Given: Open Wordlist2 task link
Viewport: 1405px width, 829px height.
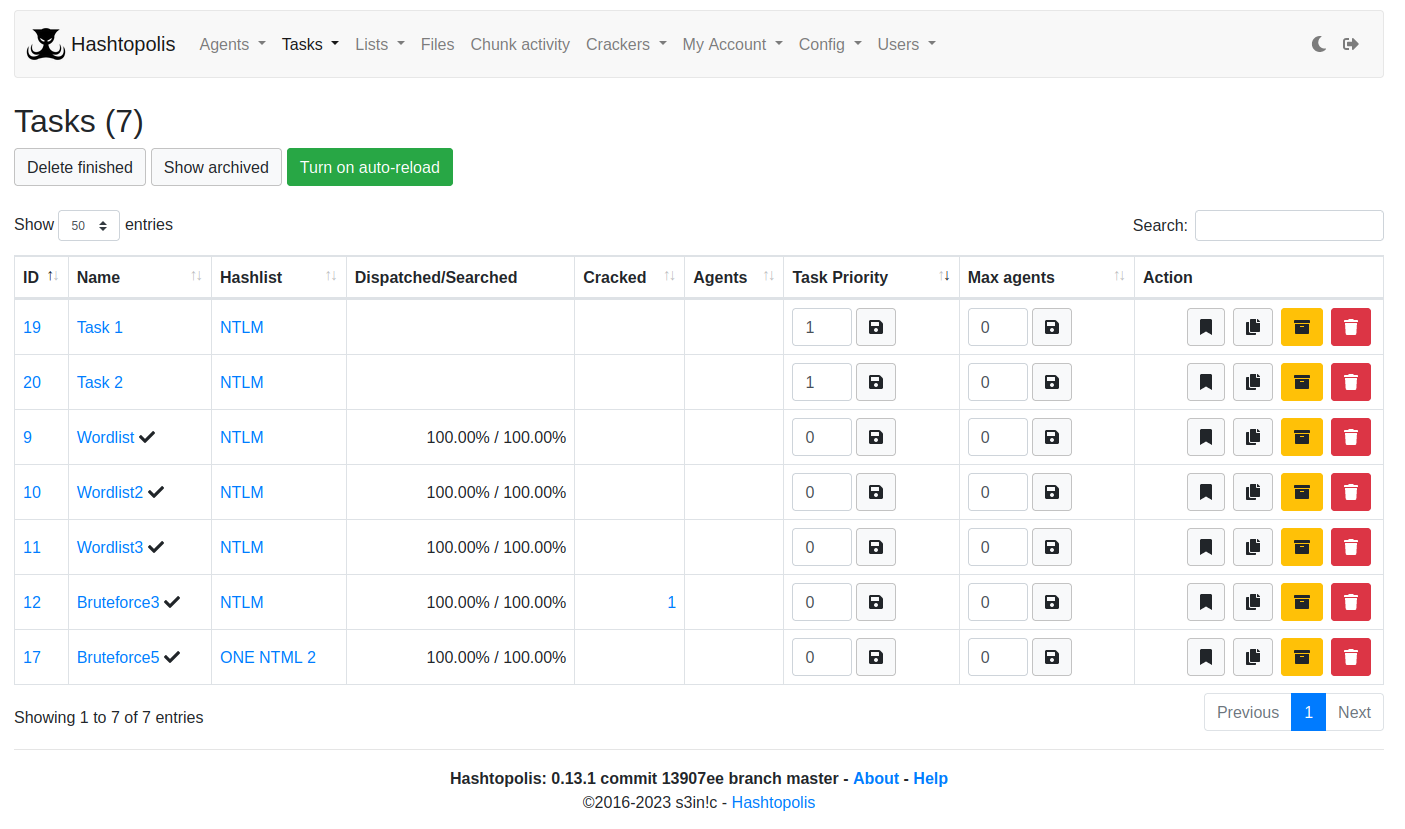Looking at the screenshot, I should (x=110, y=492).
